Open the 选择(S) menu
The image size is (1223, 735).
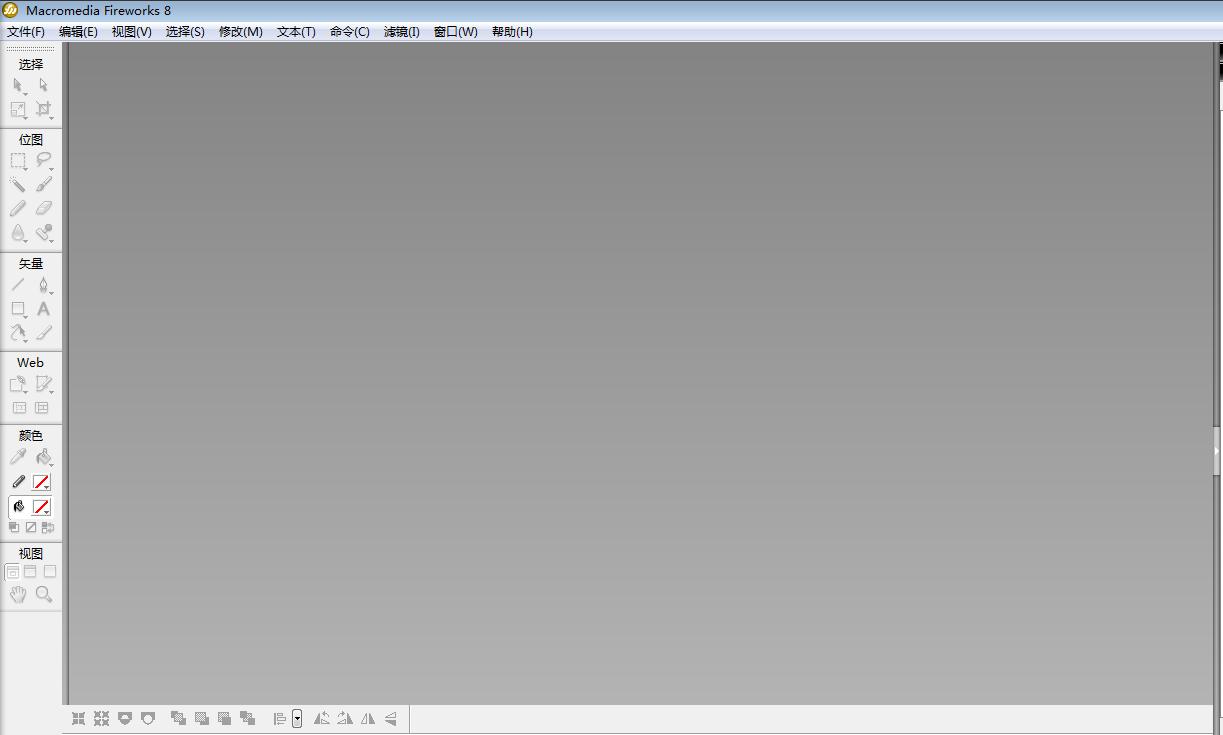tap(185, 32)
